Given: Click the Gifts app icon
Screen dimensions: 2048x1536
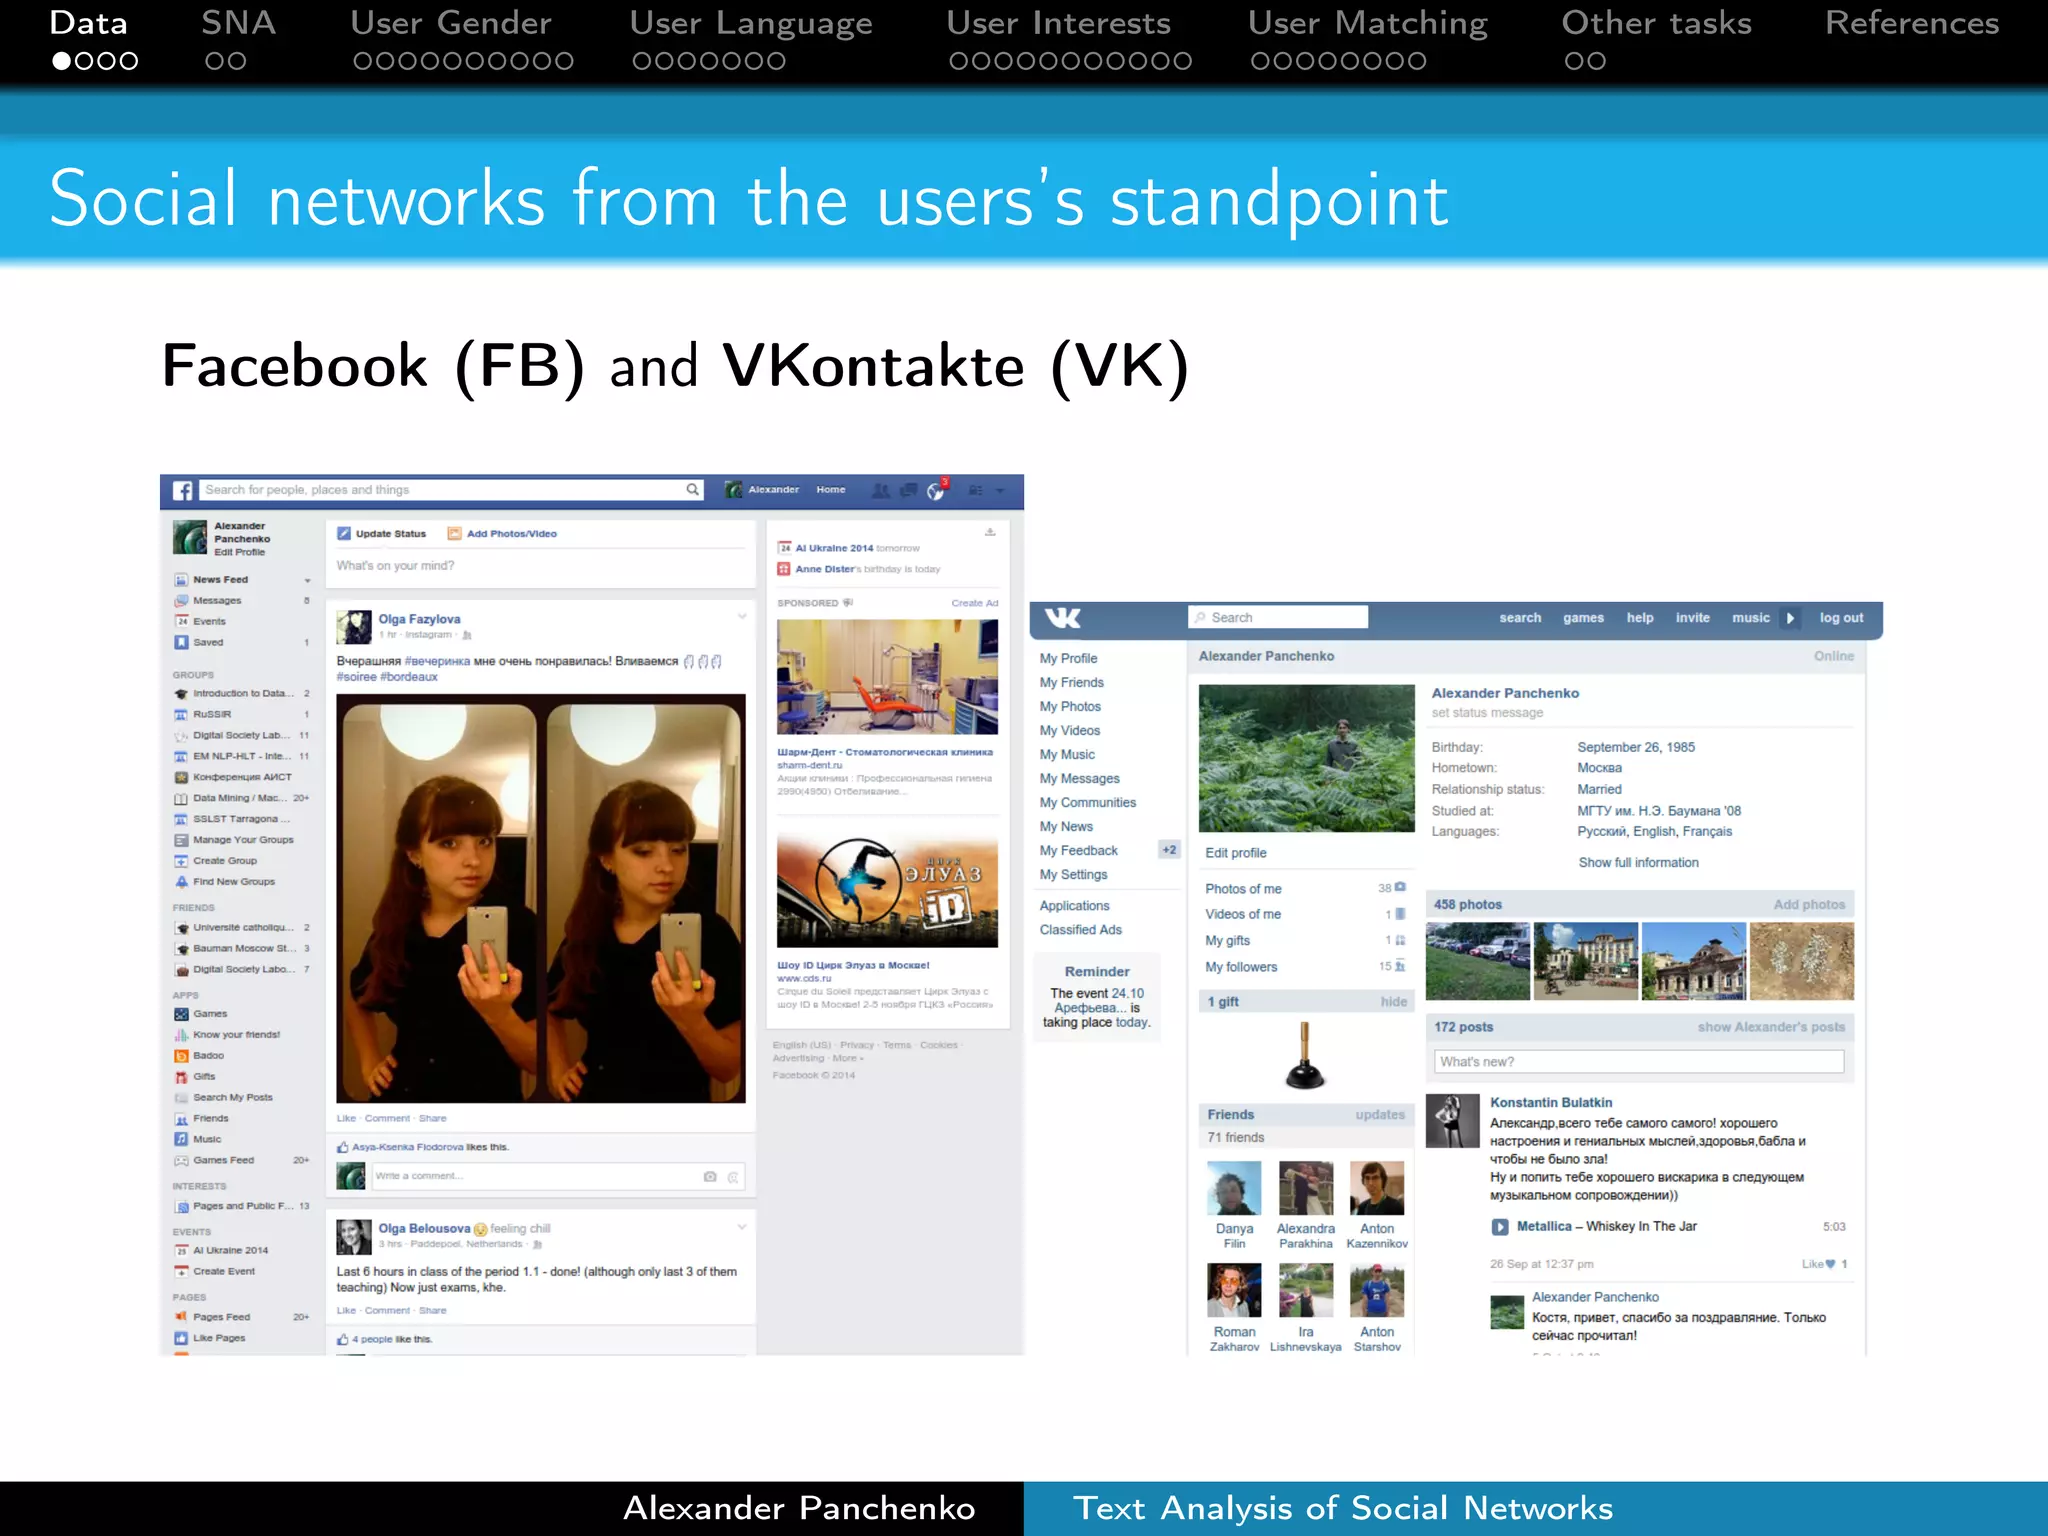Looking at the screenshot, I should 181,1077.
